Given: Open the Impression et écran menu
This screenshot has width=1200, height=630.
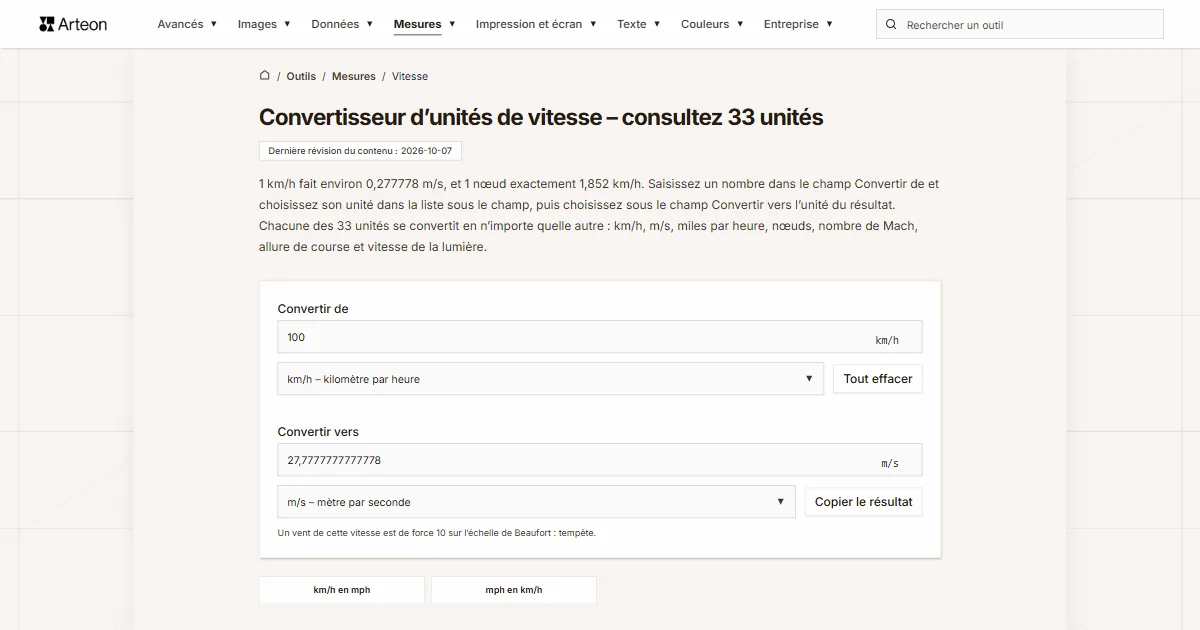Looking at the screenshot, I should click(536, 24).
